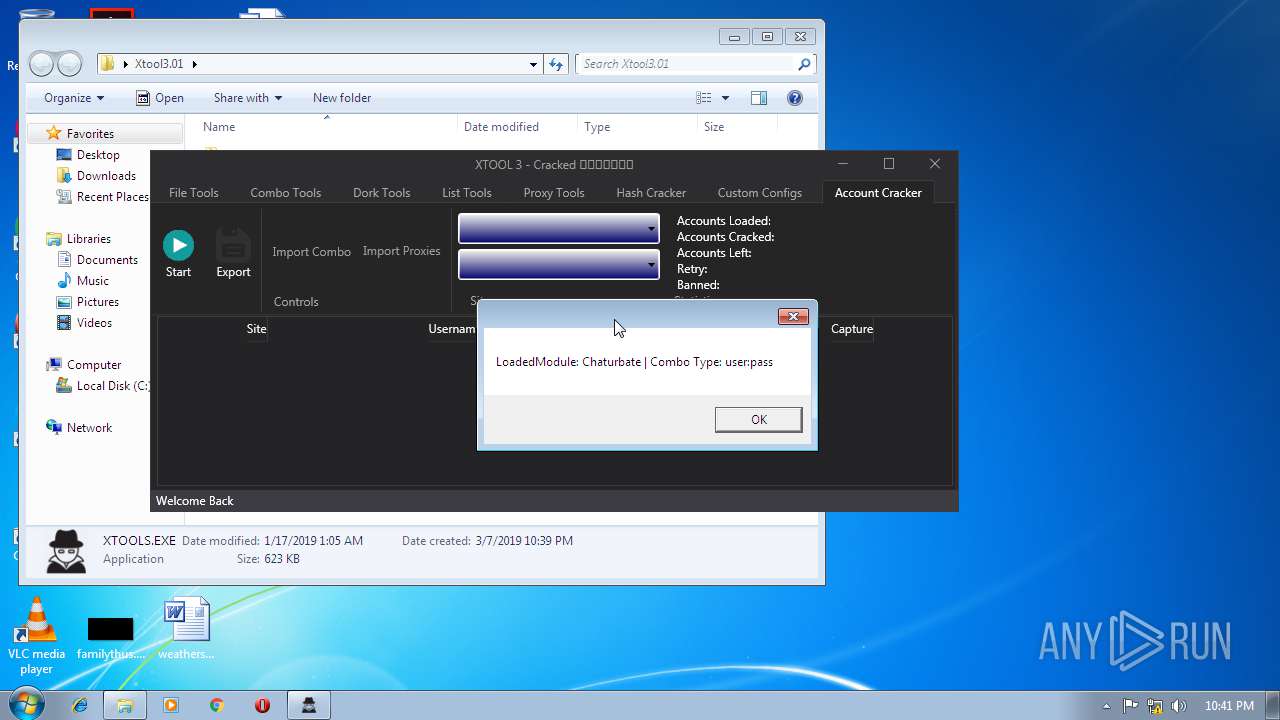Screen dimensions: 1280x720
Task: Select the Proxy Tools tab
Action: tap(554, 193)
